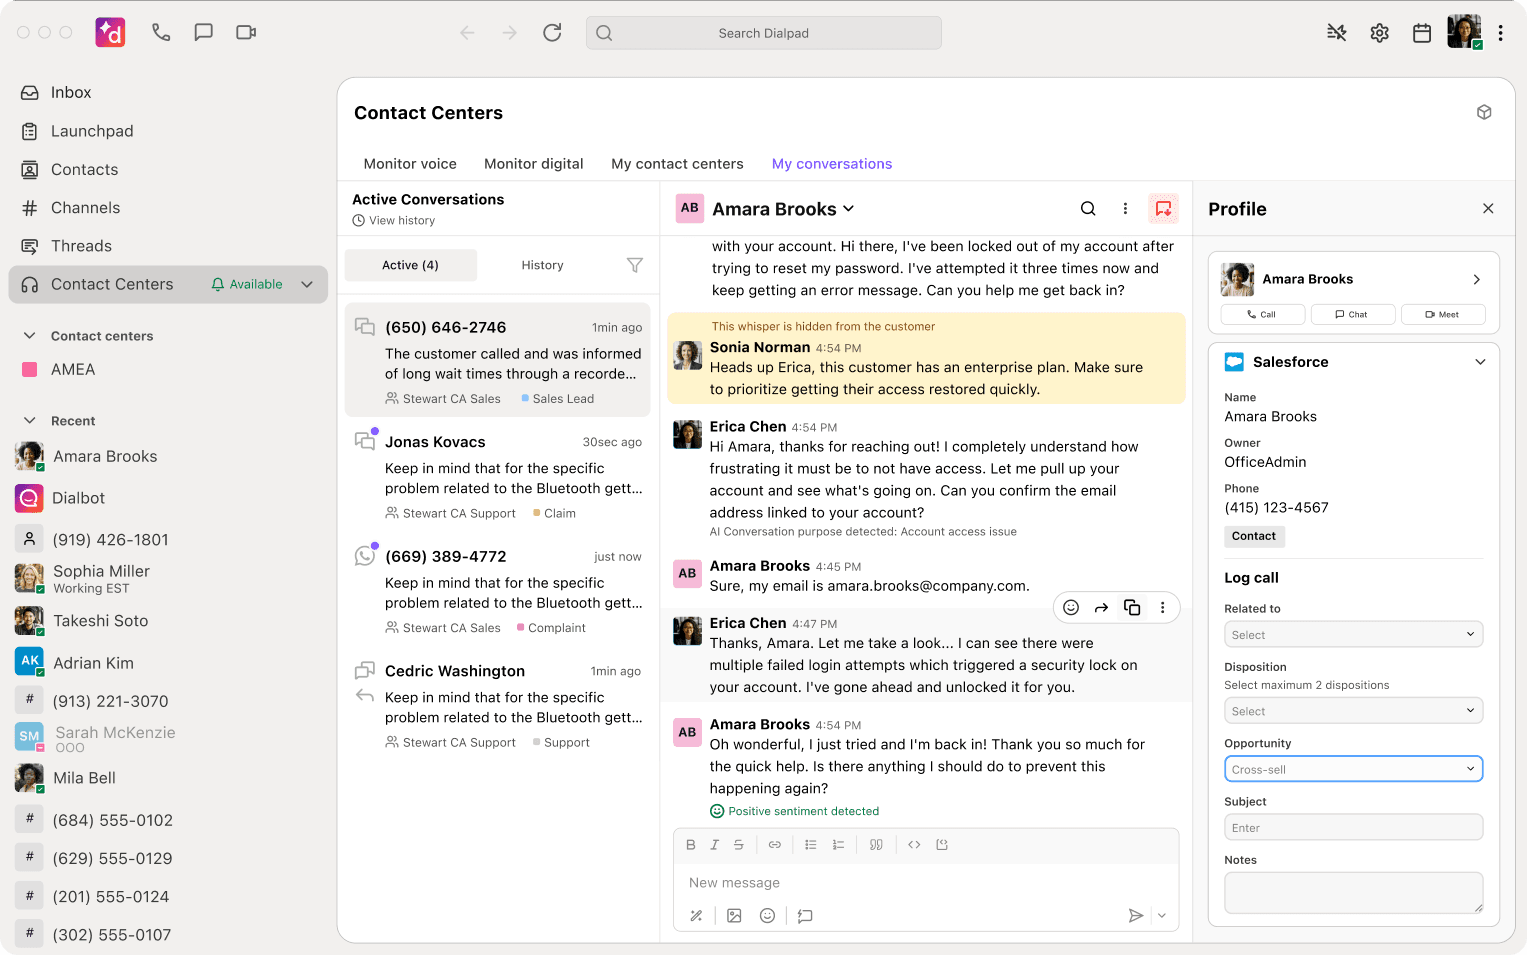Click the Call button in Profile

pos(1262,314)
